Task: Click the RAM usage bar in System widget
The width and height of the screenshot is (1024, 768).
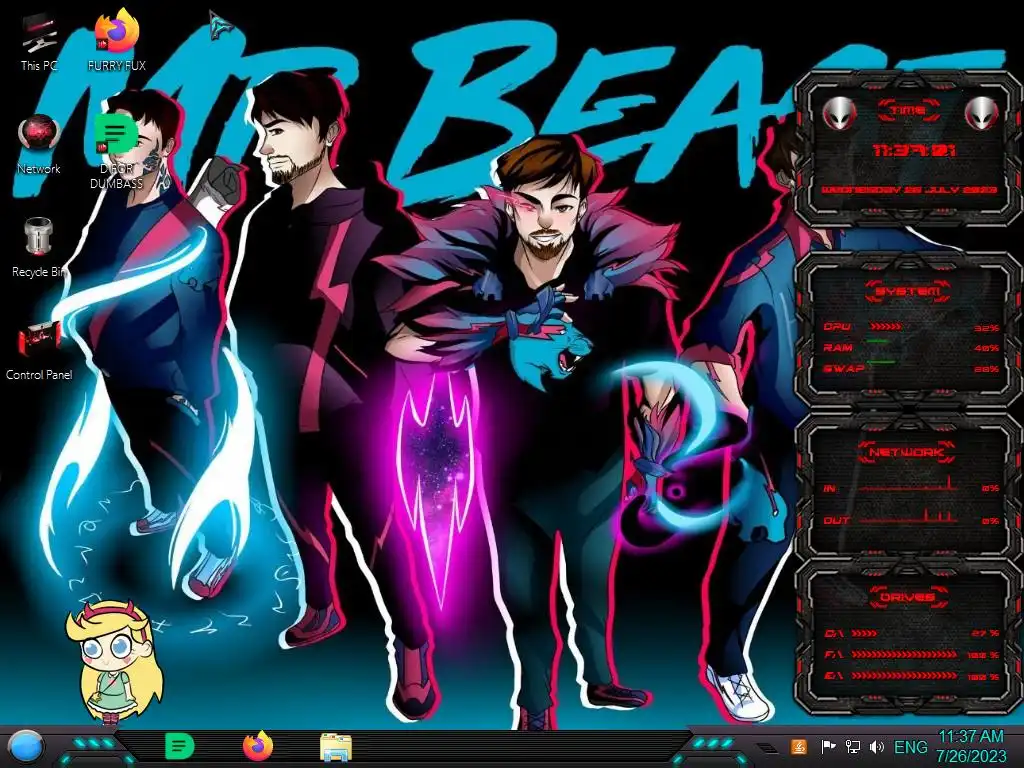Action: tap(877, 342)
